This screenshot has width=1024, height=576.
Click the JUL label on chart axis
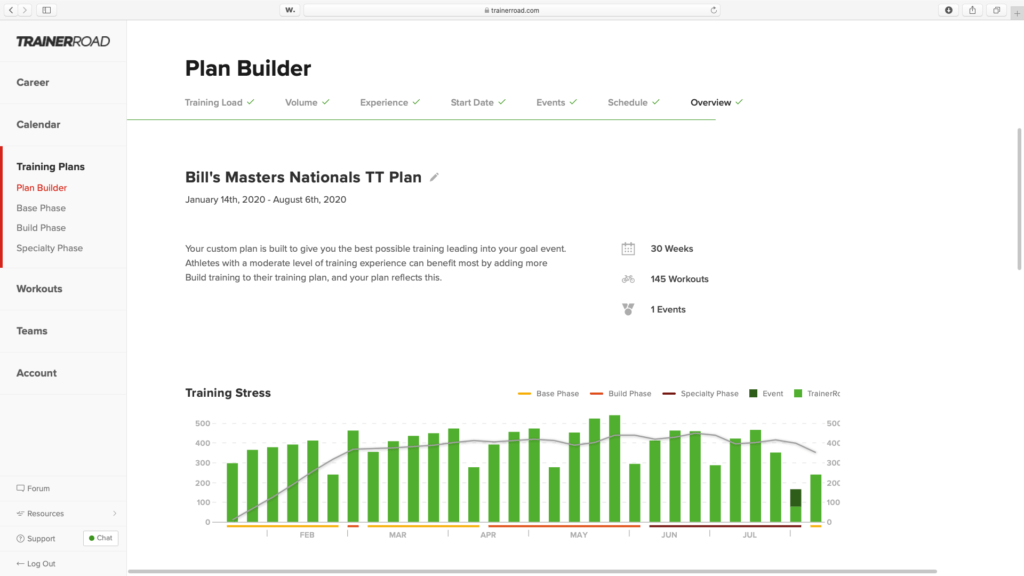click(x=750, y=535)
